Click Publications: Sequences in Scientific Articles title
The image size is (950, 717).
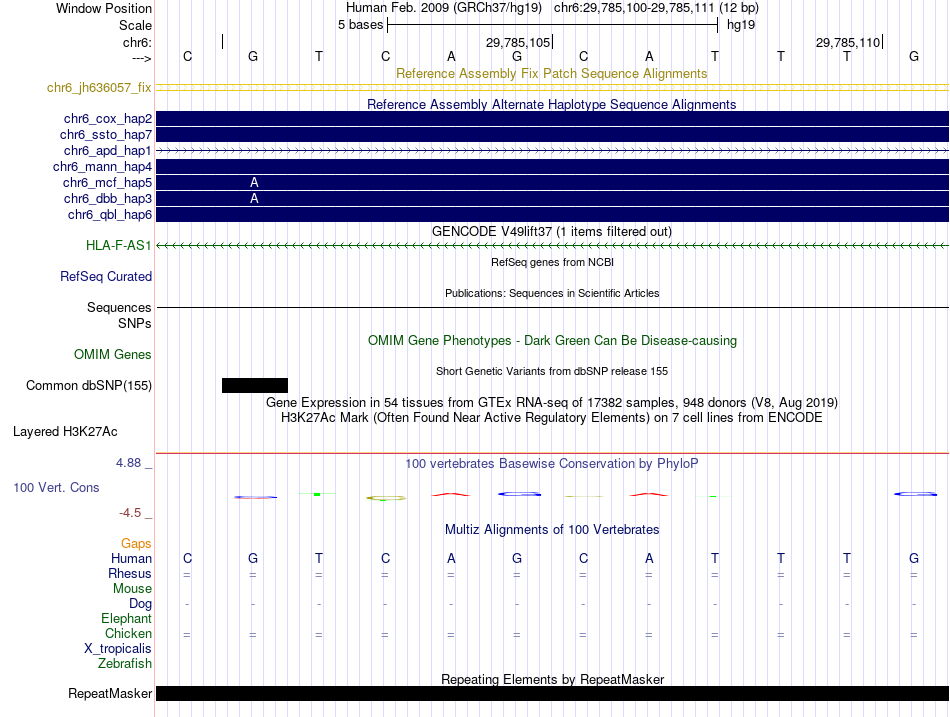coord(552,293)
